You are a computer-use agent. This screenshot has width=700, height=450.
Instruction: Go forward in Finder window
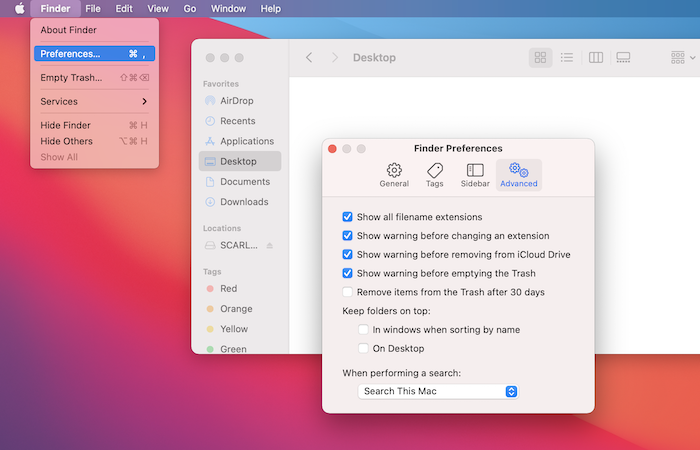(334, 58)
